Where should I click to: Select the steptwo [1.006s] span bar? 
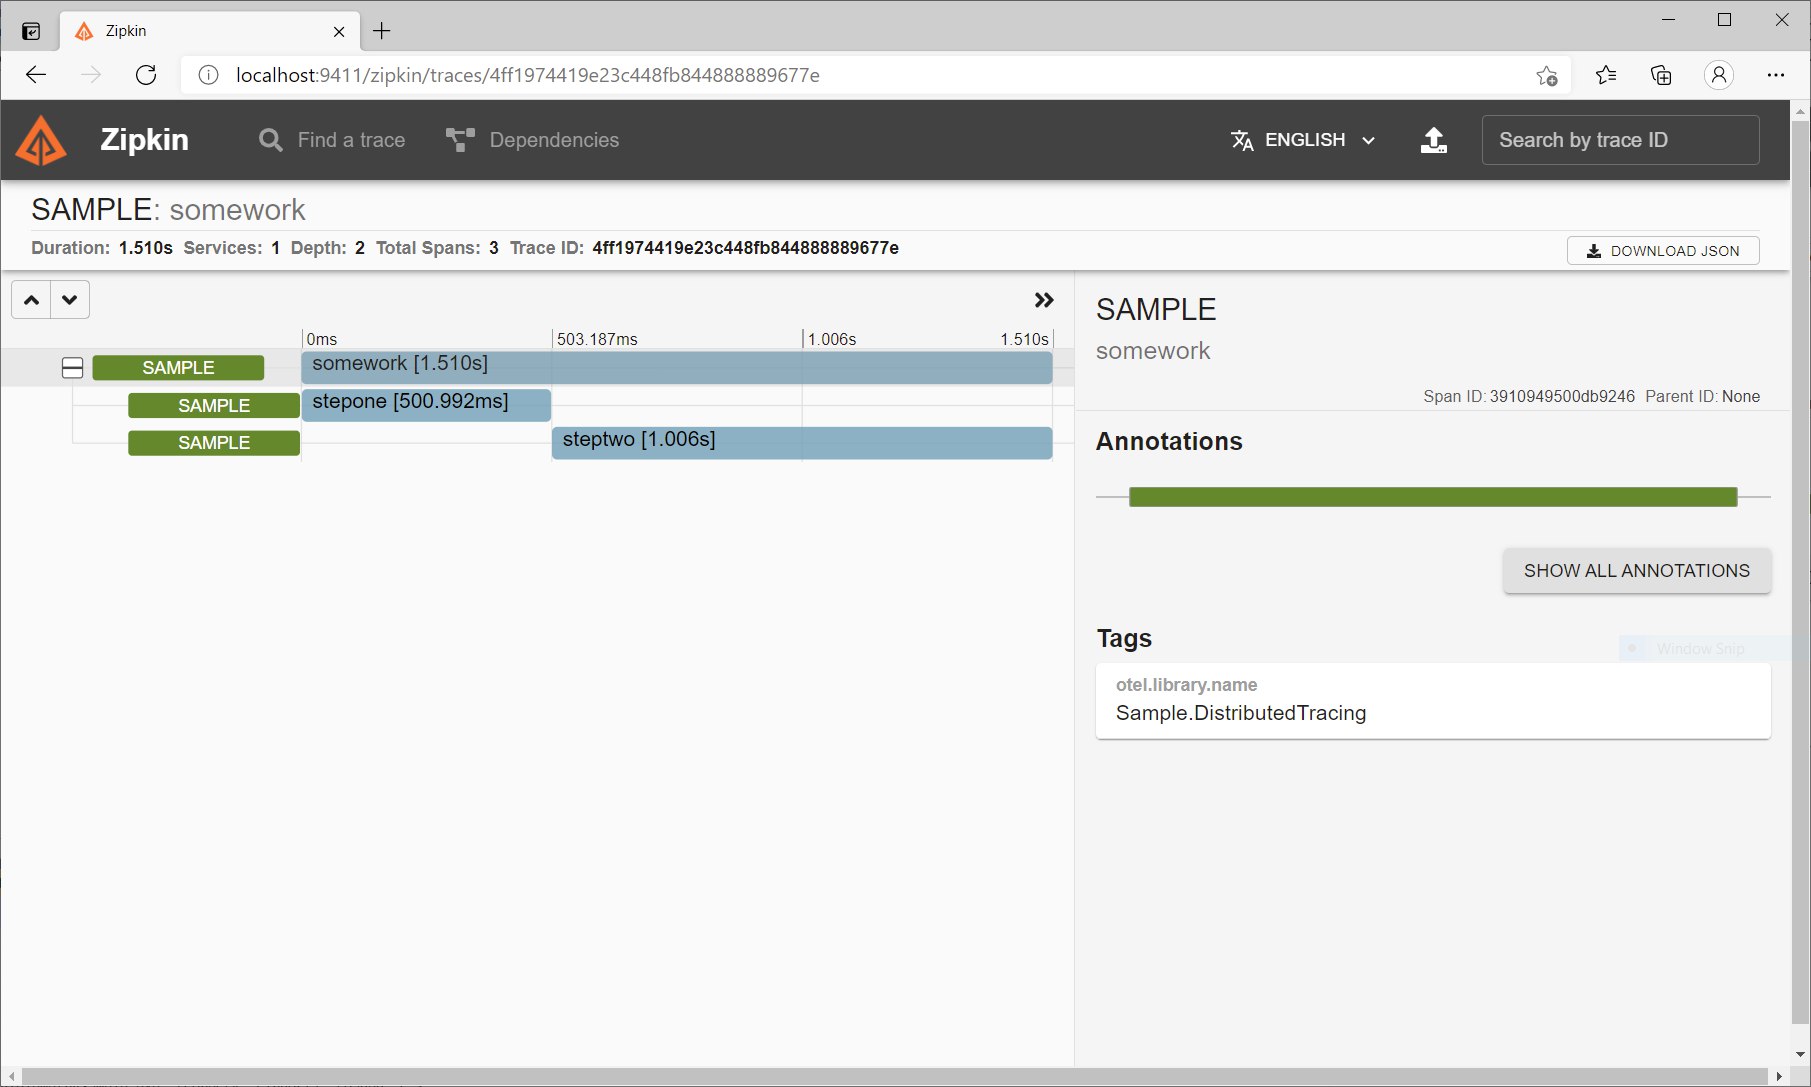[x=802, y=442]
